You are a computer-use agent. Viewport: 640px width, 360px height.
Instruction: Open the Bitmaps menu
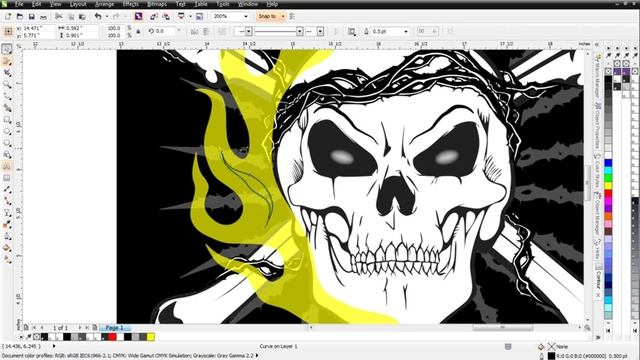click(x=157, y=4)
